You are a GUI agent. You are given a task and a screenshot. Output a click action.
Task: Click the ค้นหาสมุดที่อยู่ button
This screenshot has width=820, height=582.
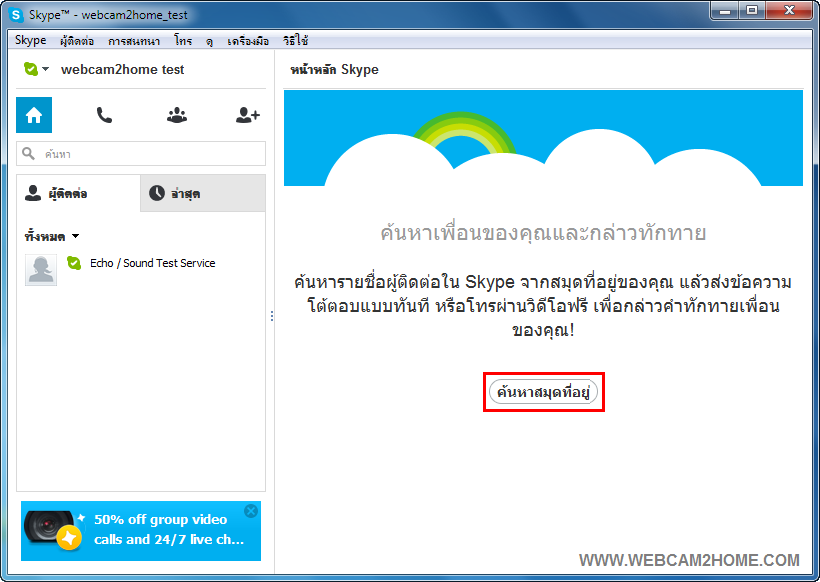544,393
